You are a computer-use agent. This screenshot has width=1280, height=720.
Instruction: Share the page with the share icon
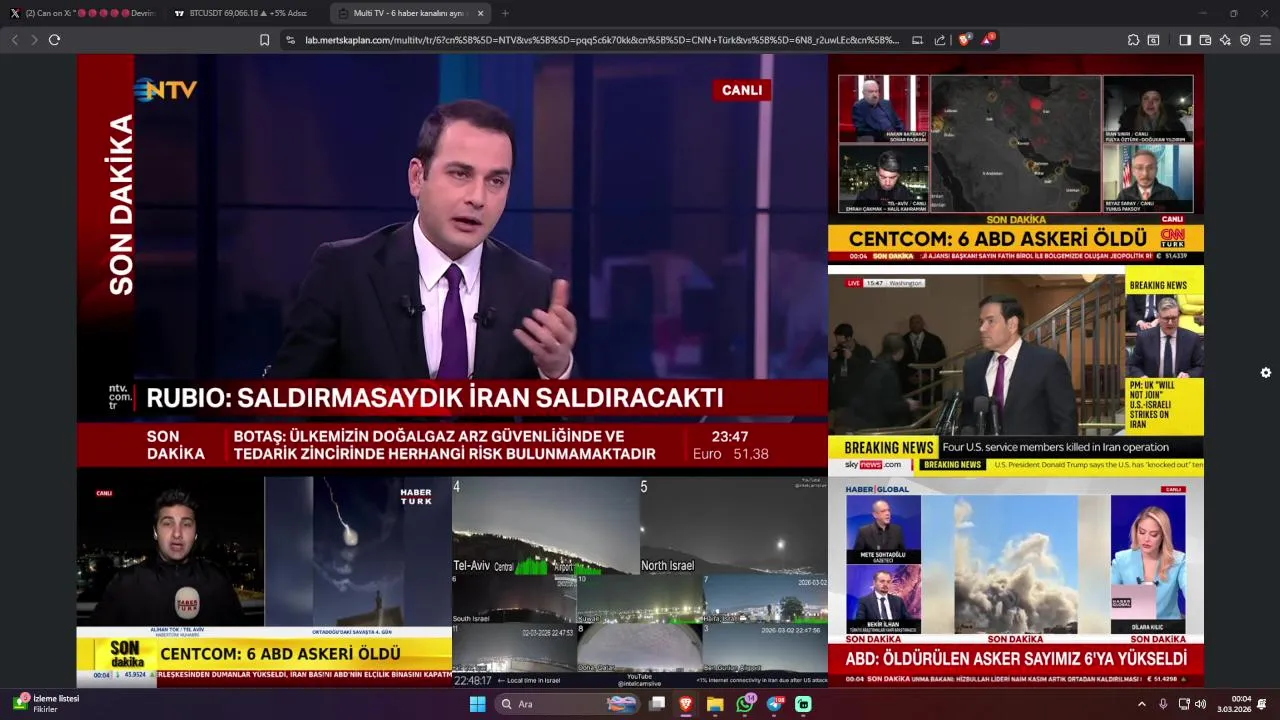click(940, 40)
